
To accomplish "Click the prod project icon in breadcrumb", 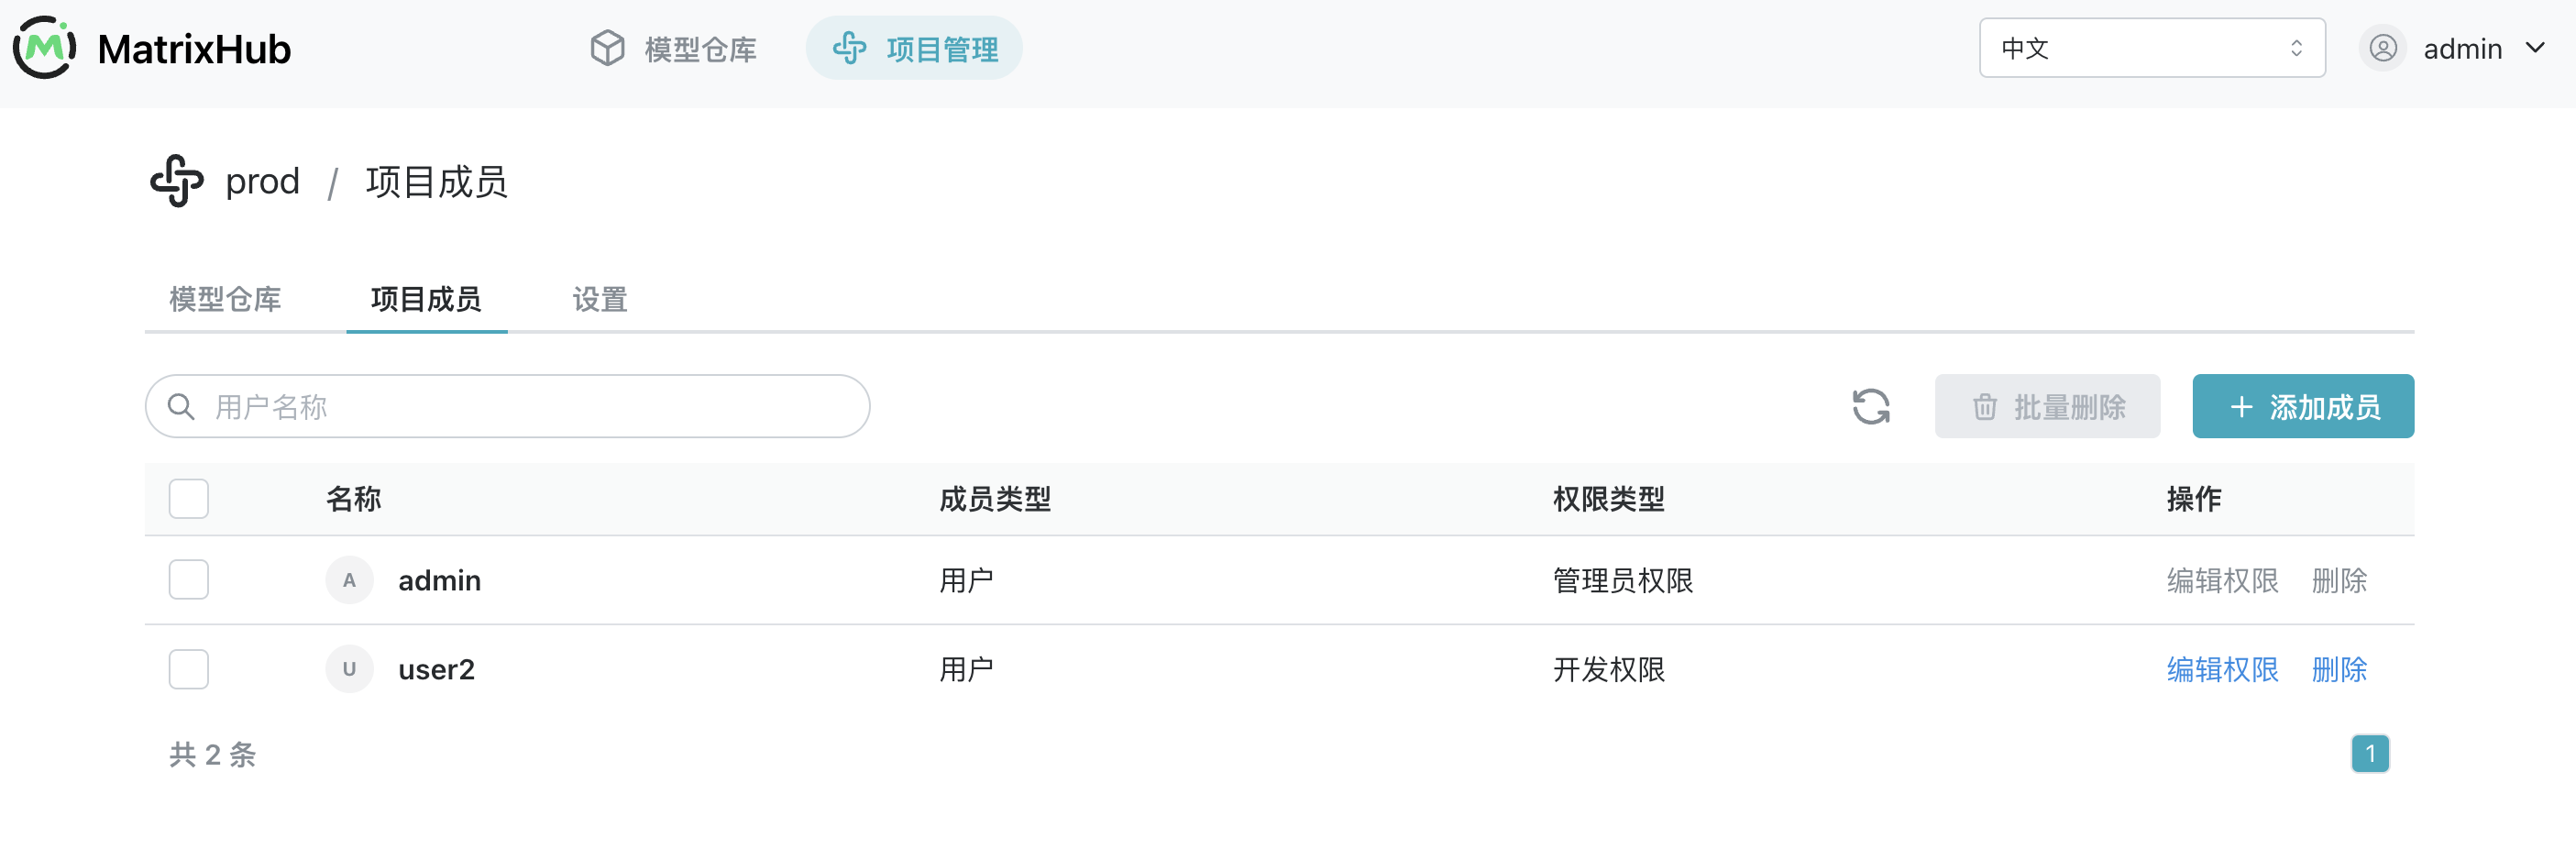I will coord(177,181).
